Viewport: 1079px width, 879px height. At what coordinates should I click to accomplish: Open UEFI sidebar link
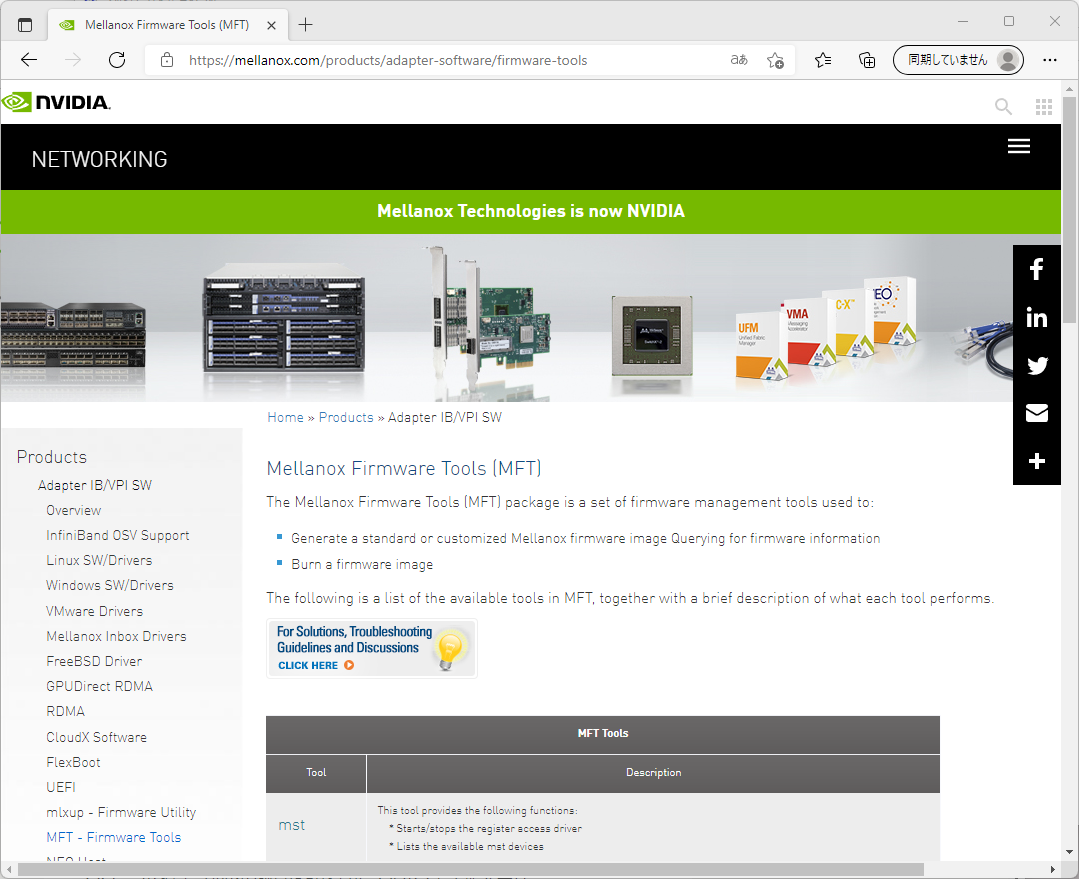(61, 787)
